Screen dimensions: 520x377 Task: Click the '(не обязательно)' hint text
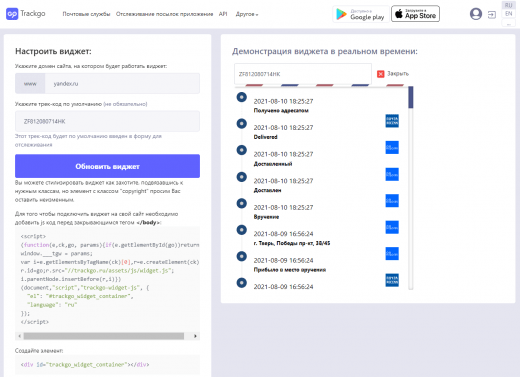coord(125,104)
